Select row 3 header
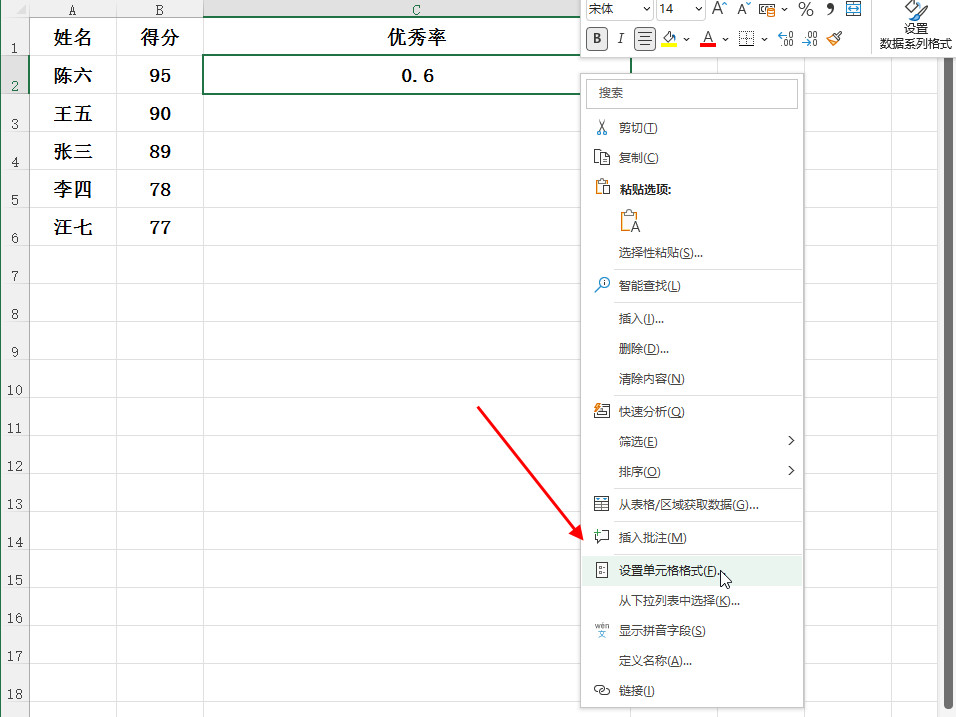This screenshot has width=956, height=717. click(15, 113)
